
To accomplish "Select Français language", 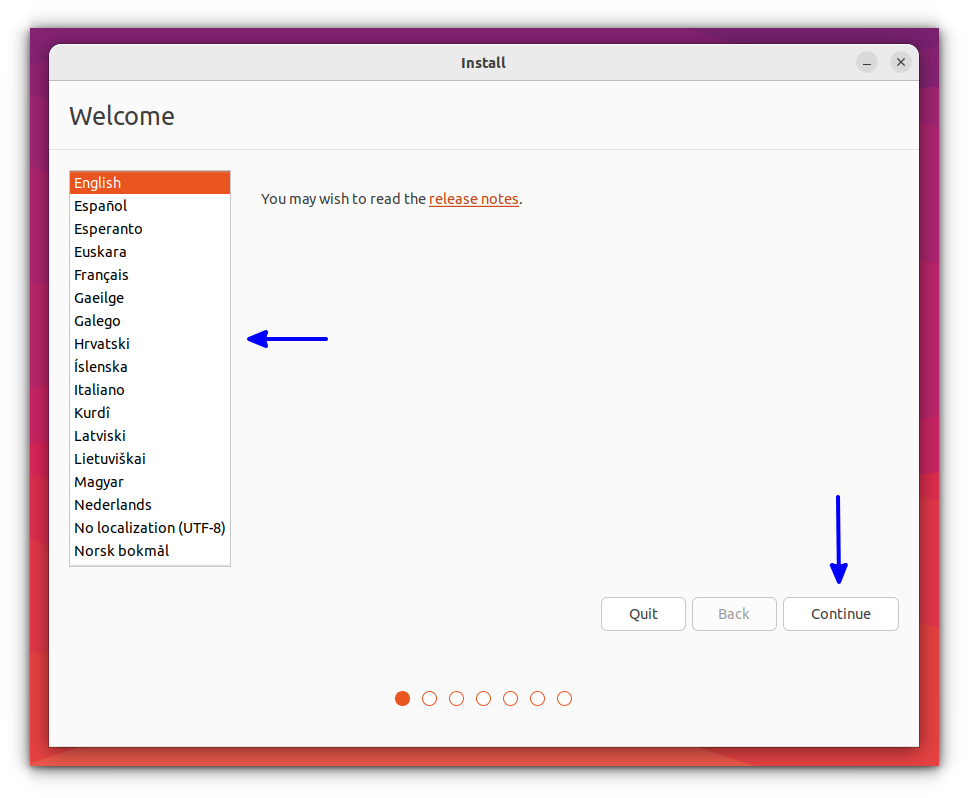I will [150, 274].
